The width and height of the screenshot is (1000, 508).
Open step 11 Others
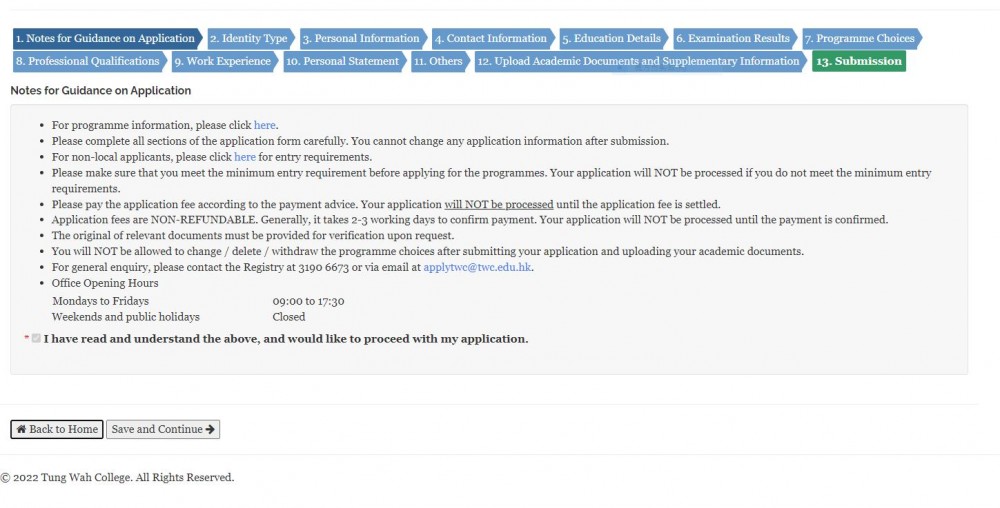(440, 61)
